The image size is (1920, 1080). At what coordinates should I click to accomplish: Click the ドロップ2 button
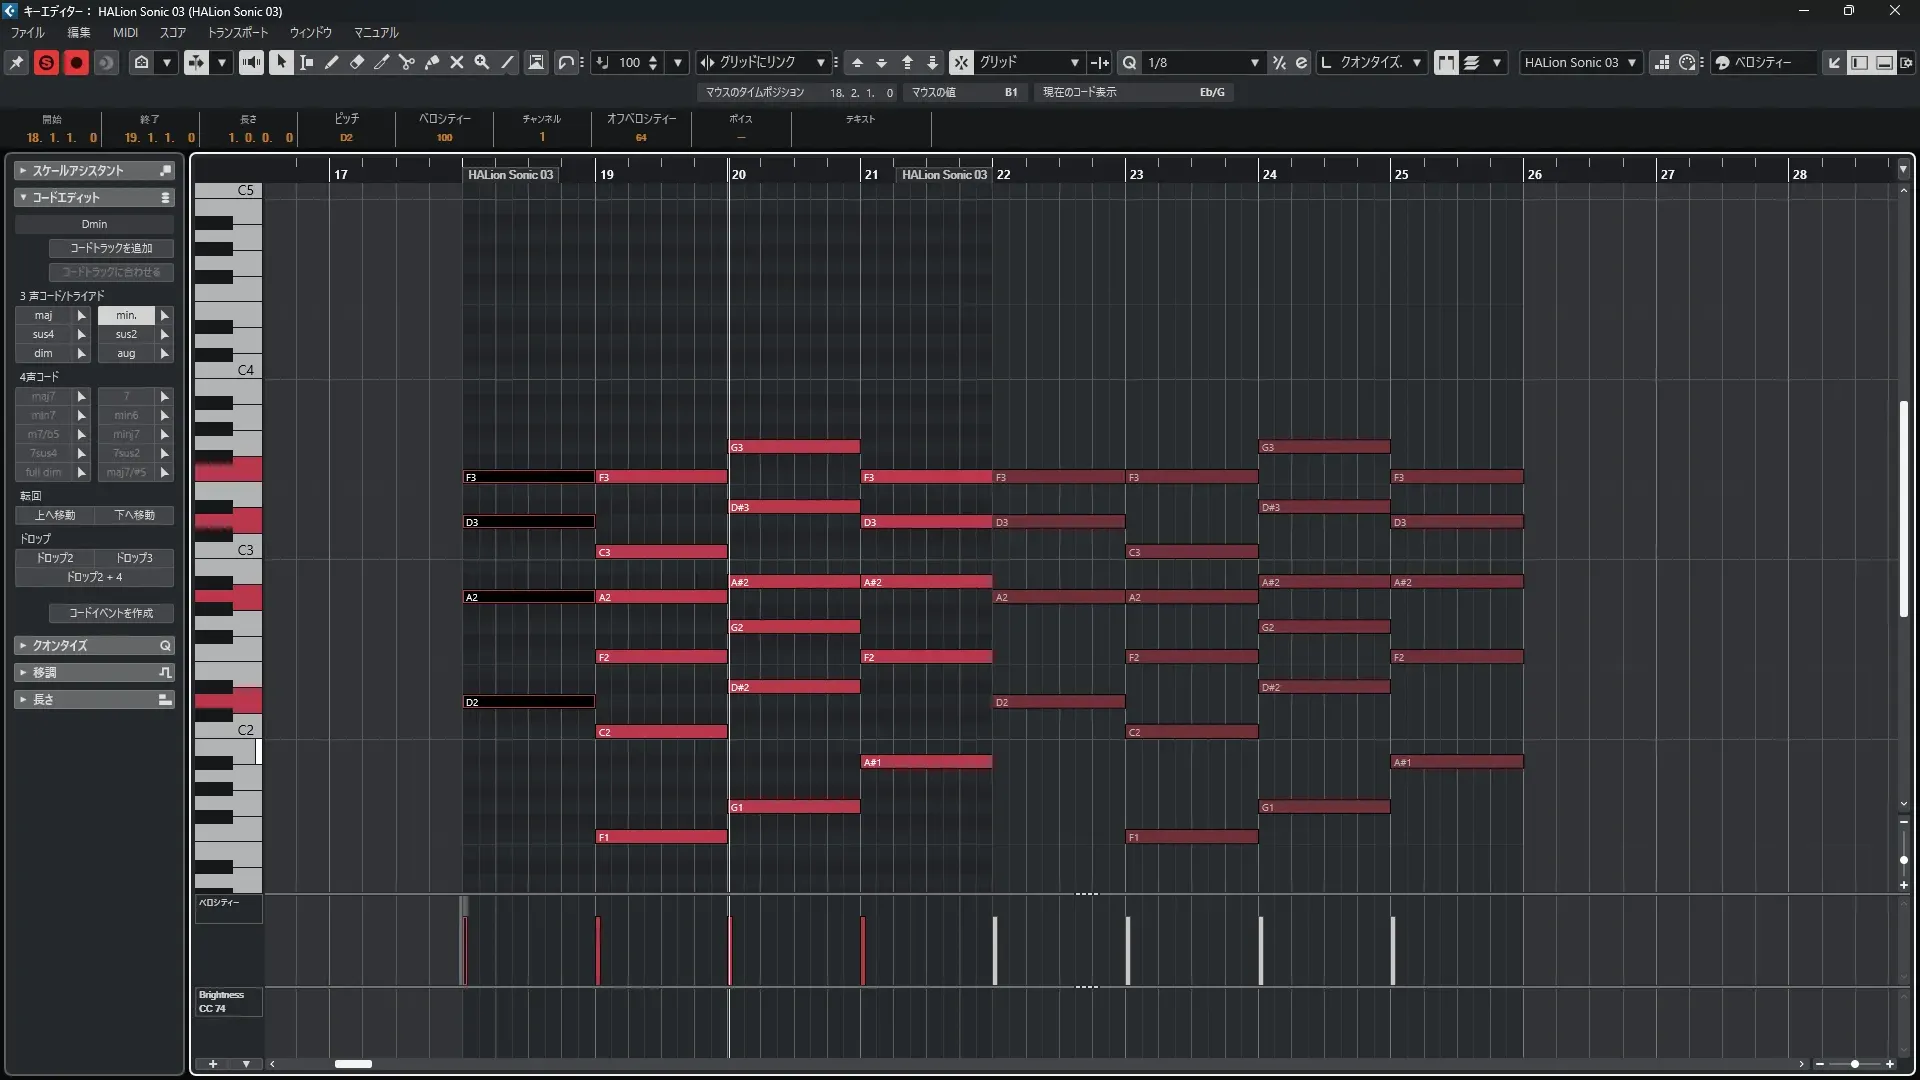pyautogui.click(x=55, y=558)
